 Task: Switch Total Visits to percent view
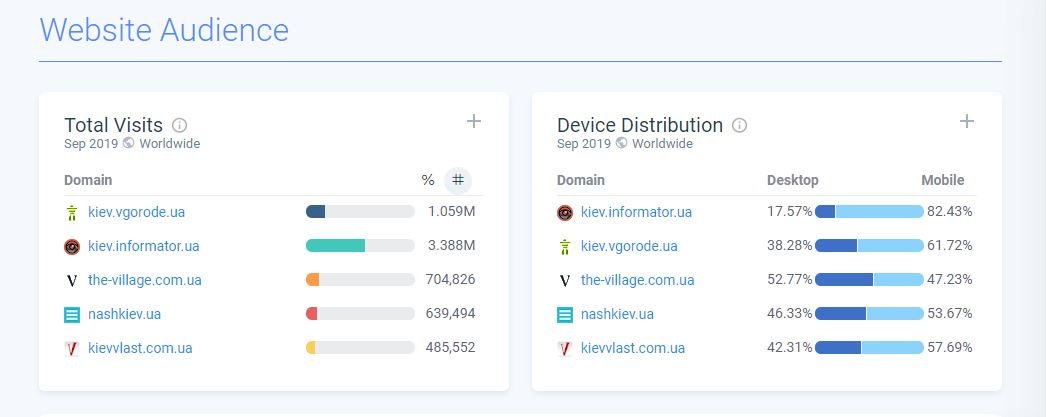pos(428,180)
